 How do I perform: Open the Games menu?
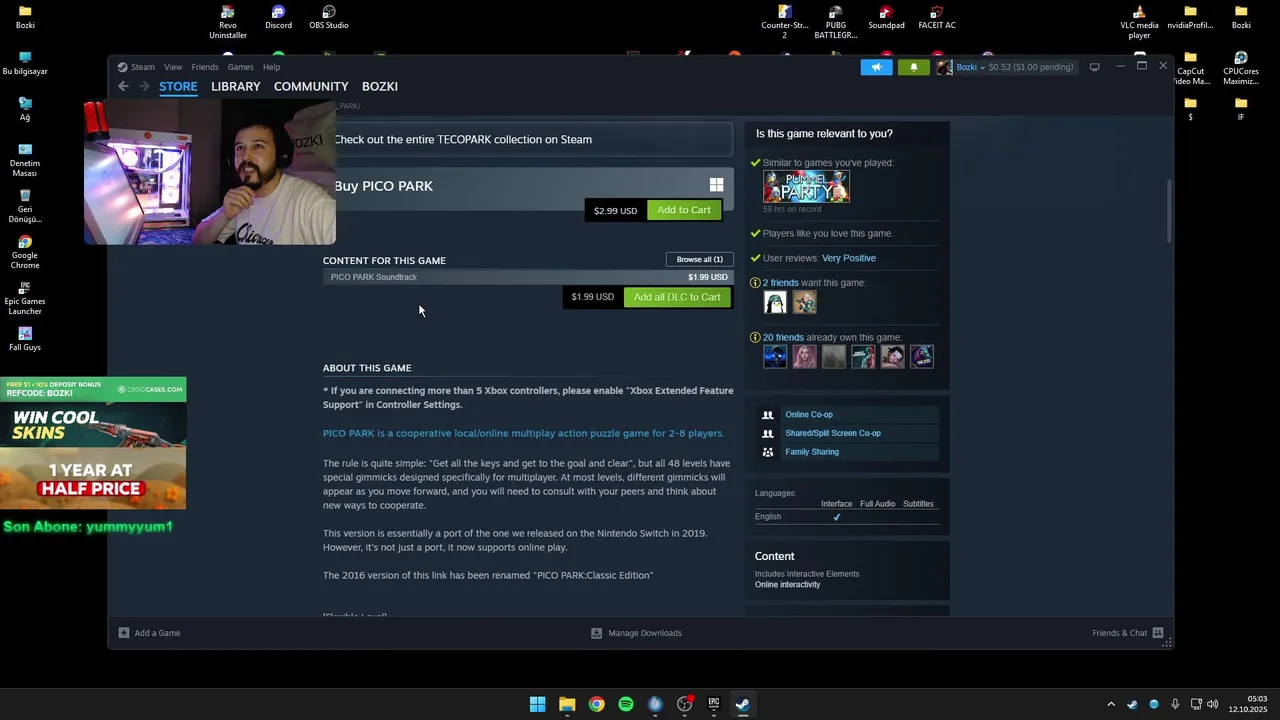[x=240, y=67]
